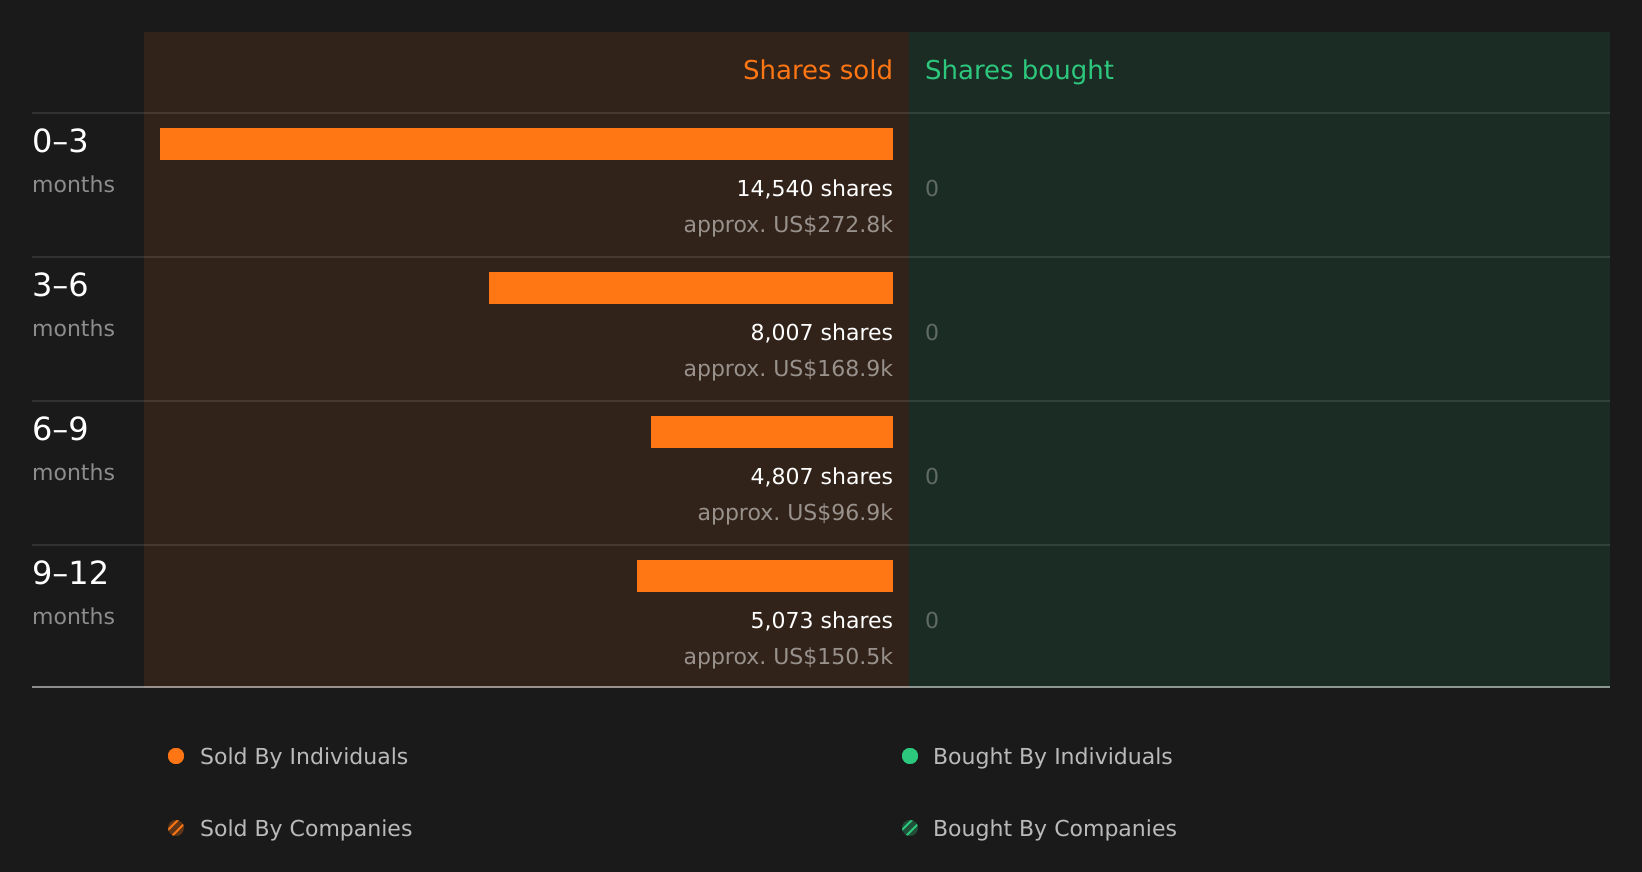Select the Sold By Companies legend label
This screenshot has width=1642, height=872.
[306, 829]
